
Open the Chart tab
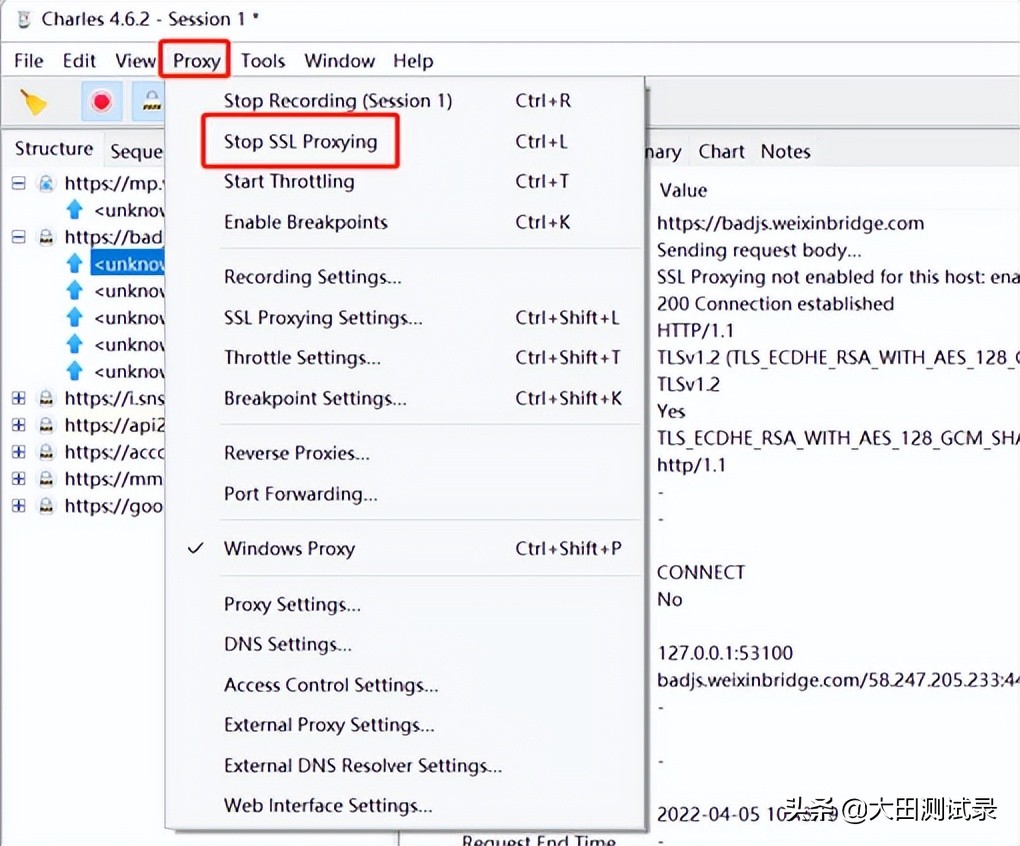click(721, 152)
